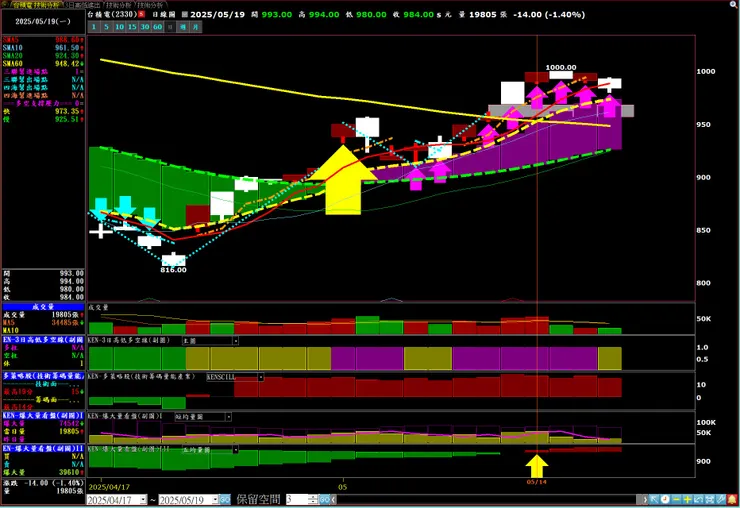Click the cursor arrow tool icon
Viewport: 740px width, 508px height.
click(x=654, y=499)
